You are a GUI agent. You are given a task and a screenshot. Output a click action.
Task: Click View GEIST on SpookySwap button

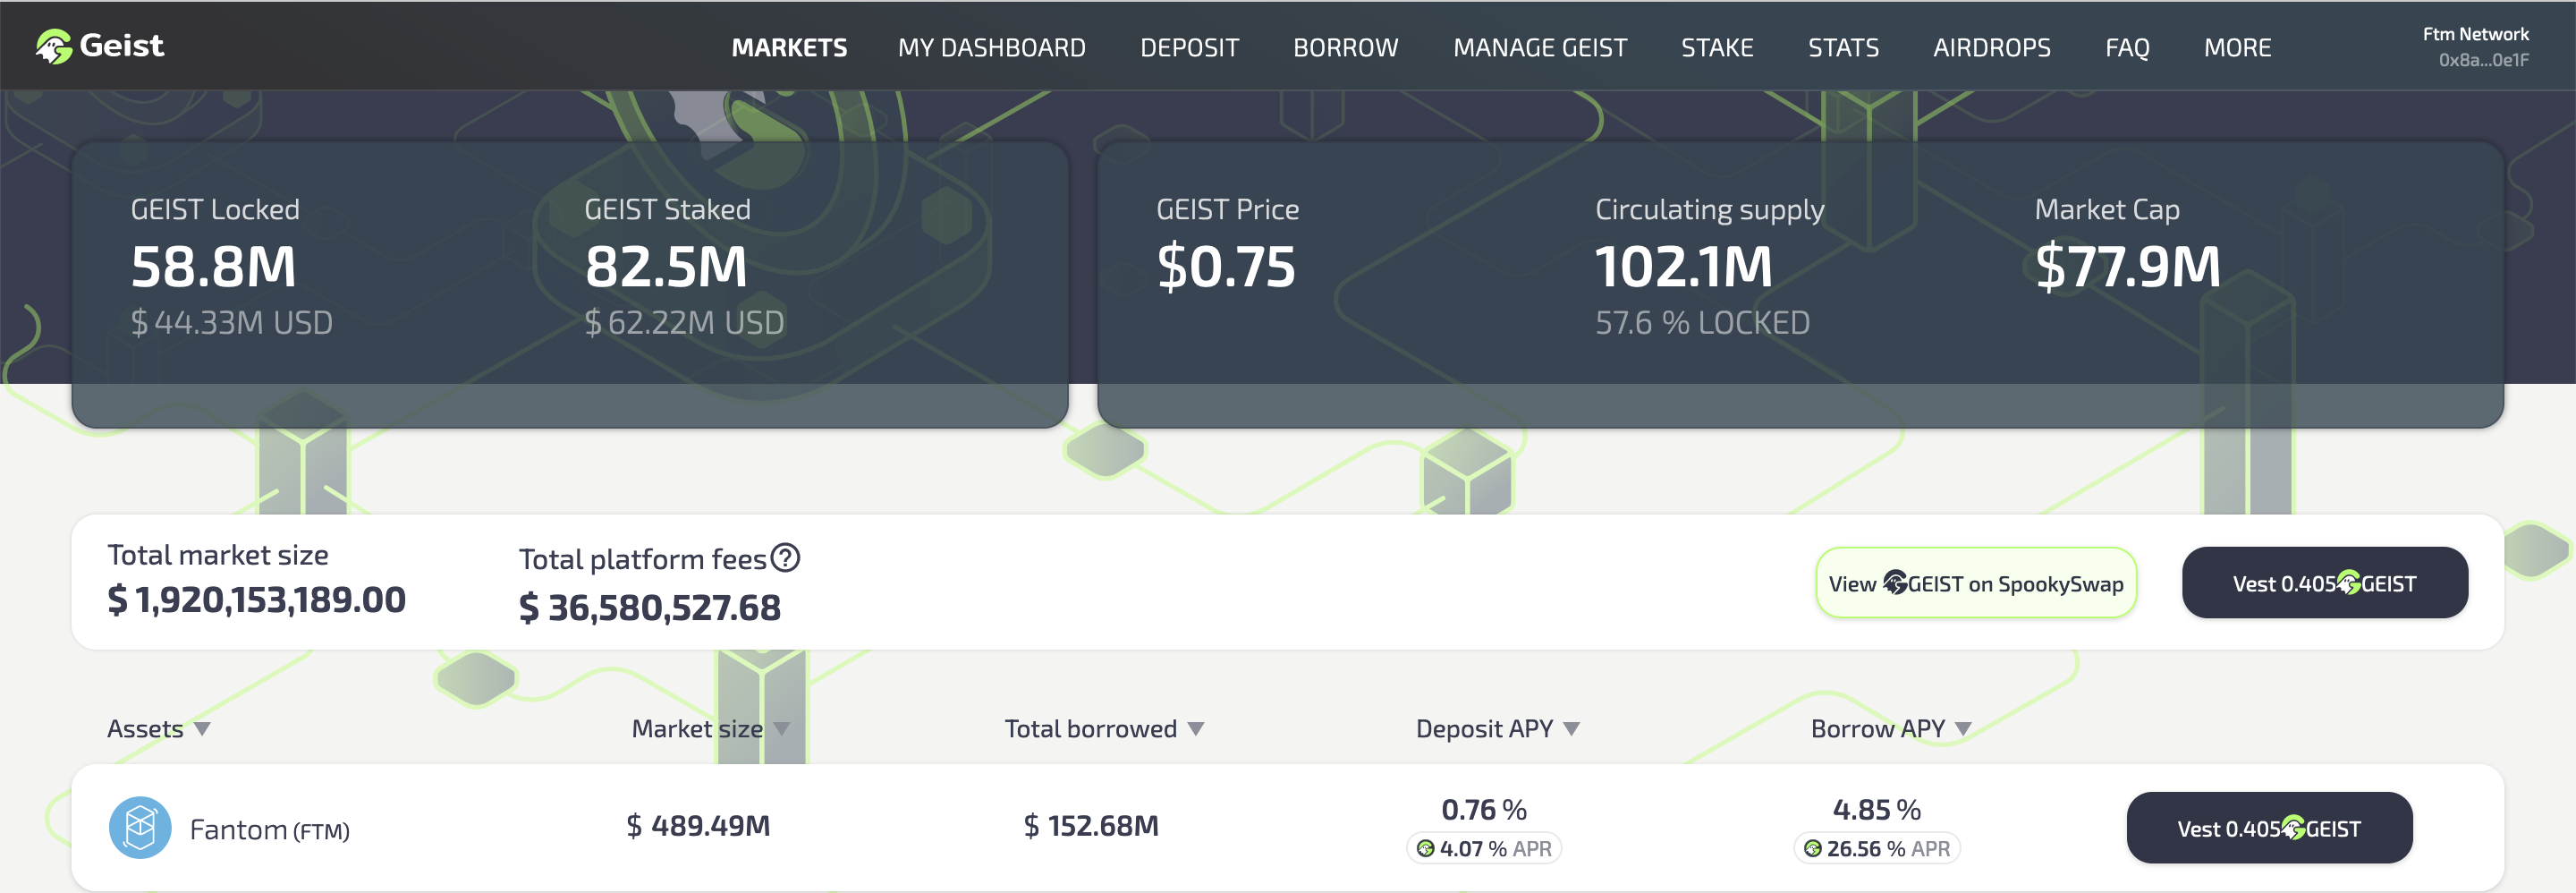(x=1976, y=583)
